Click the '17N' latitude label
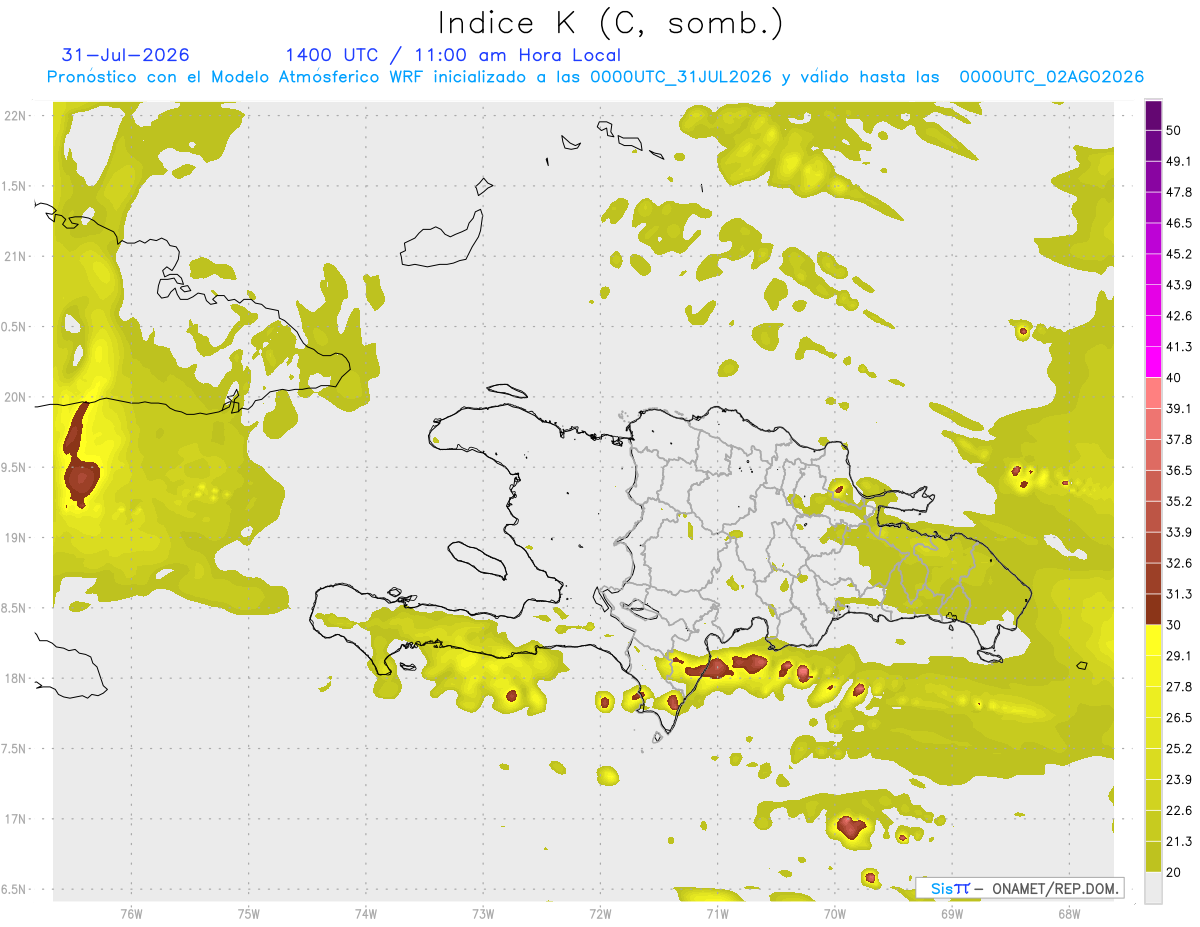Screen dimensions: 1200x927 point(16,820)
